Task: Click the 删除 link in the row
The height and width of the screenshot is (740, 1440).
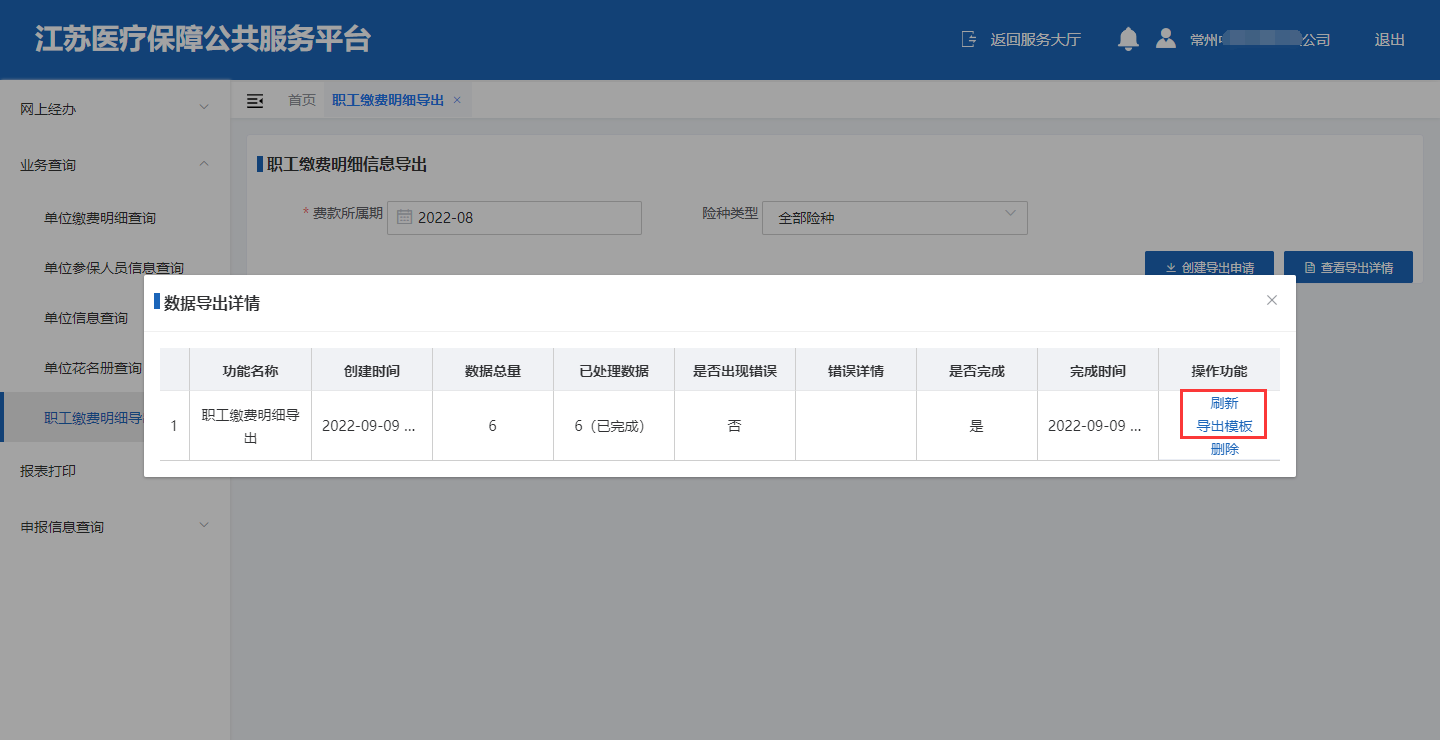Action: [1224, 449]
